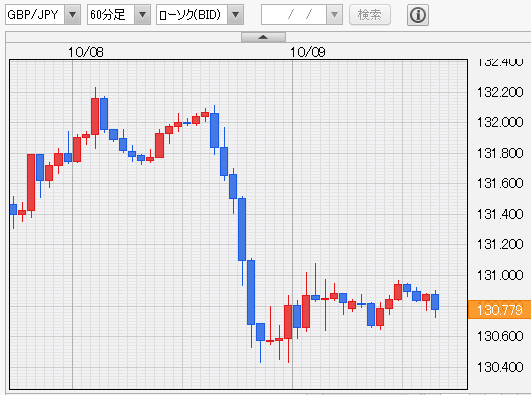Click the 131.800 price axis label
Screen dimensions: 531x395
pyautogui.click(x=500, y=153)
